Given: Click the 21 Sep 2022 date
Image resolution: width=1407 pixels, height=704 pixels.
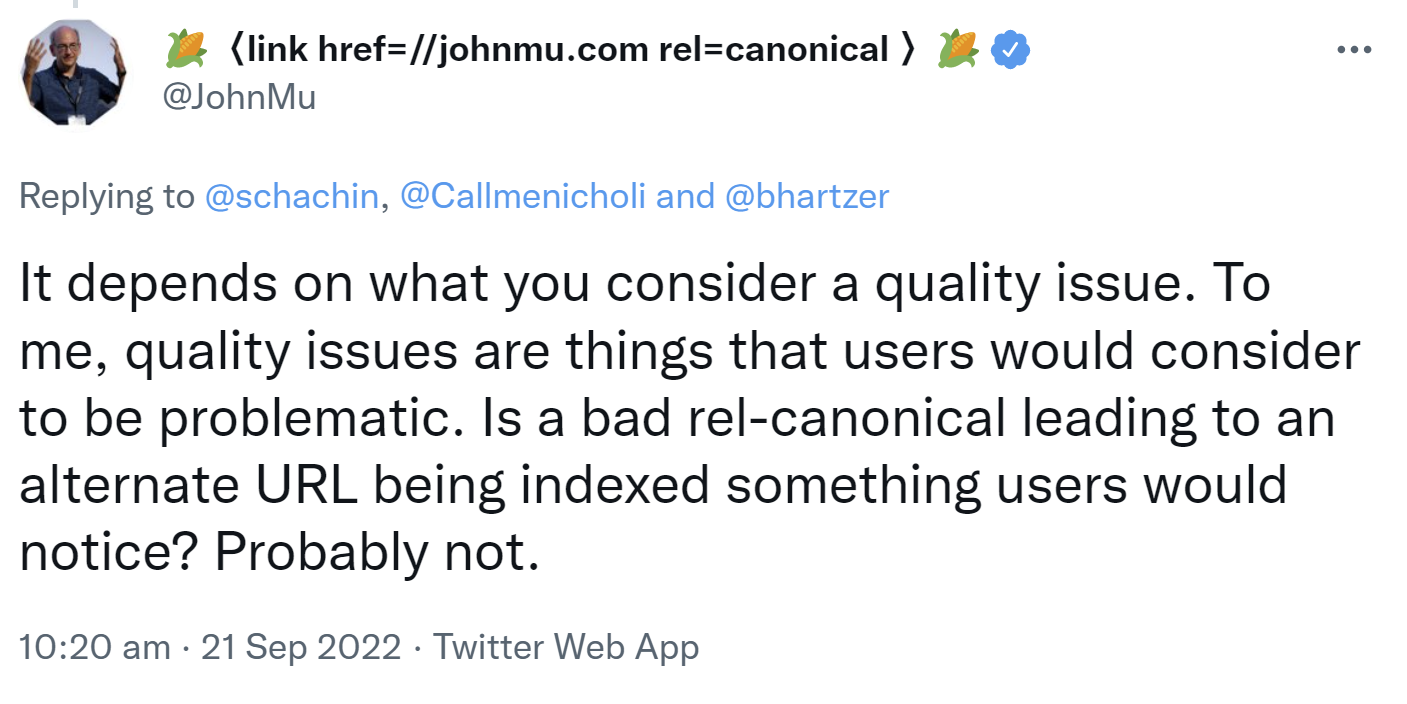Looking at the screenshot, I should 301,647.
